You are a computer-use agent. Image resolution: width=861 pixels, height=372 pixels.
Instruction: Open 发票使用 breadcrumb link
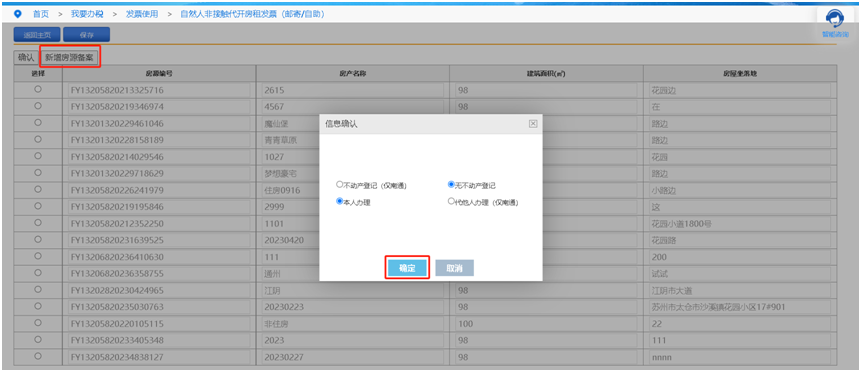click(142, 14)
